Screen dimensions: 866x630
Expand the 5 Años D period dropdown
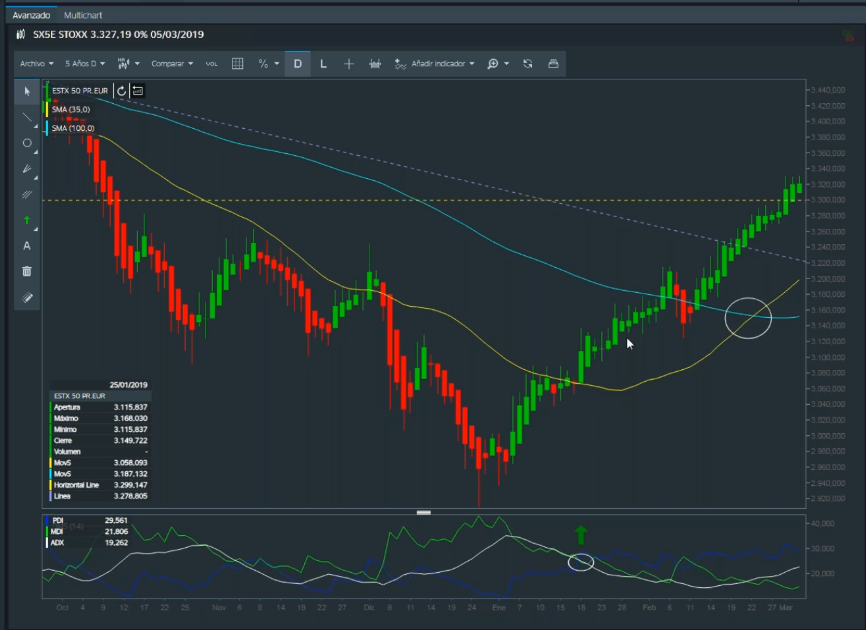click(83, 63)
